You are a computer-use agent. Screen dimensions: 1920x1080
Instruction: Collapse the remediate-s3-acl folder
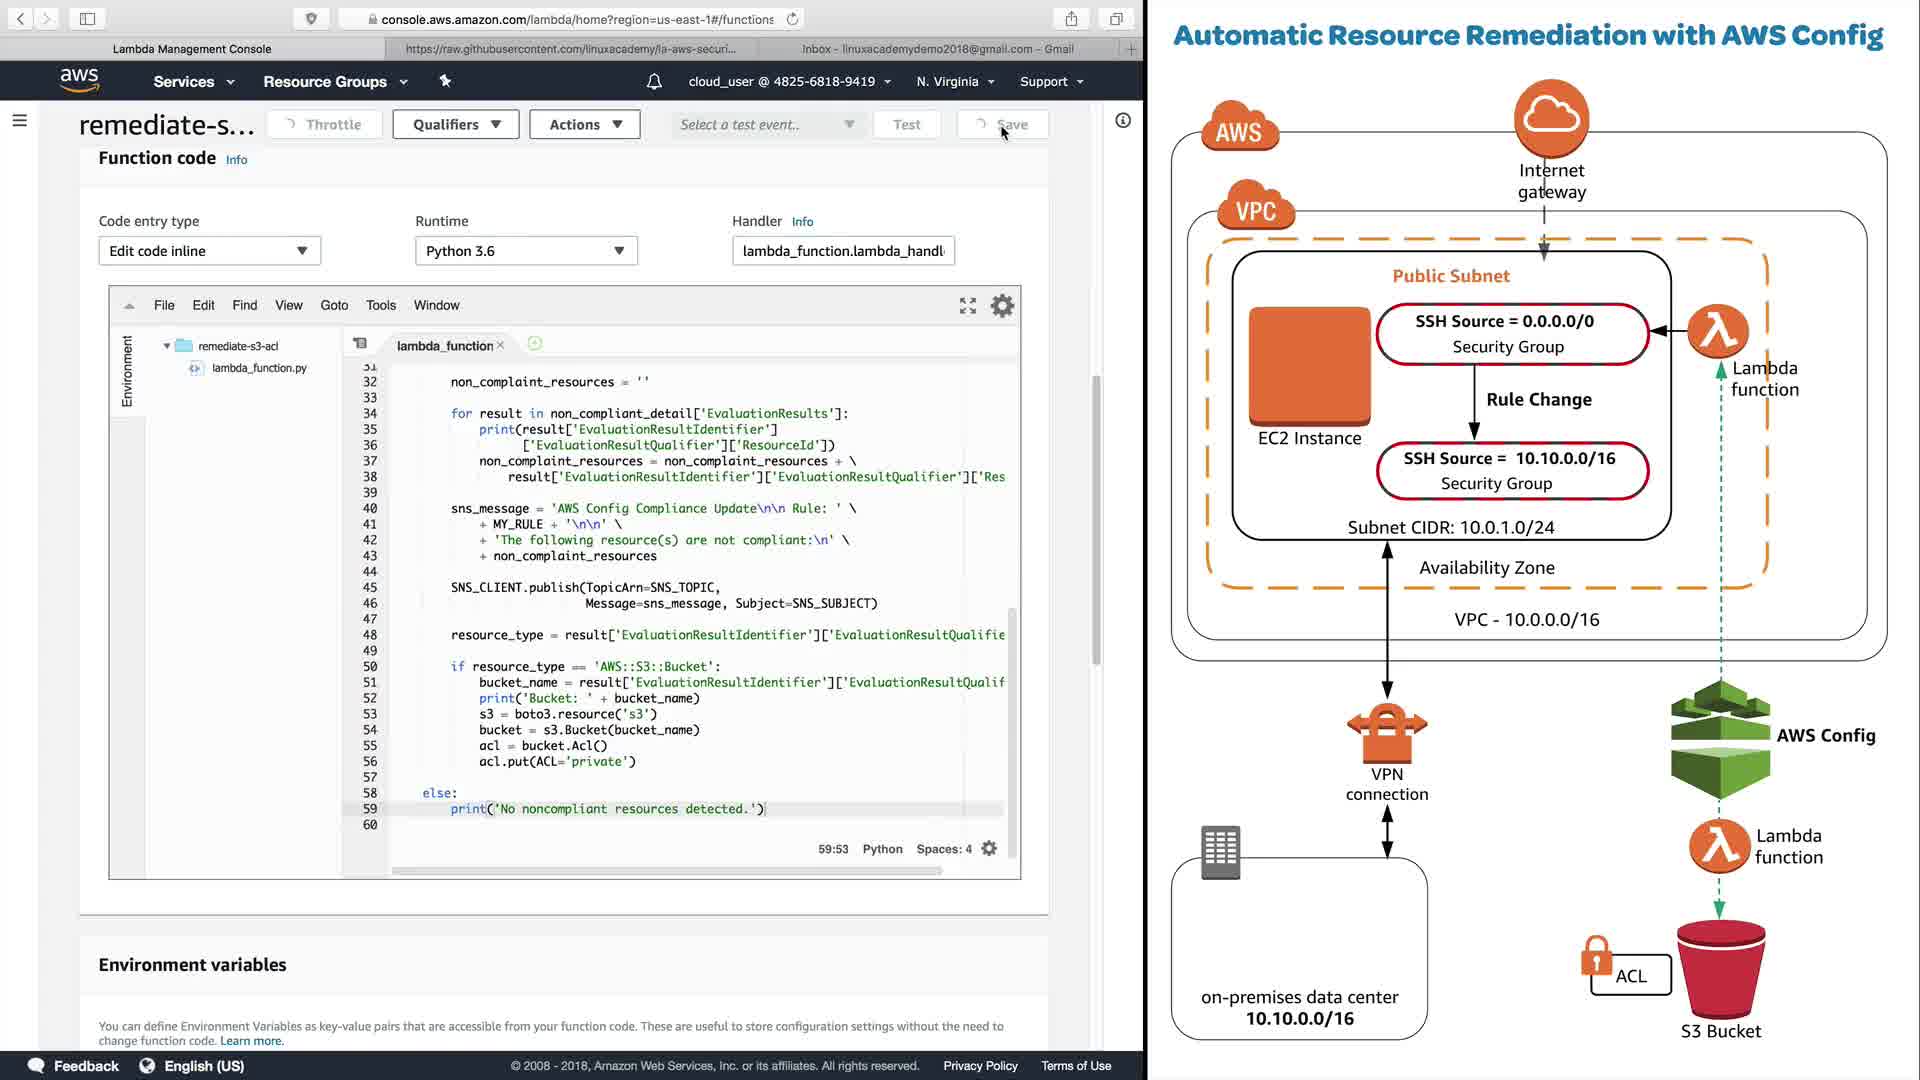click(167, 346)
